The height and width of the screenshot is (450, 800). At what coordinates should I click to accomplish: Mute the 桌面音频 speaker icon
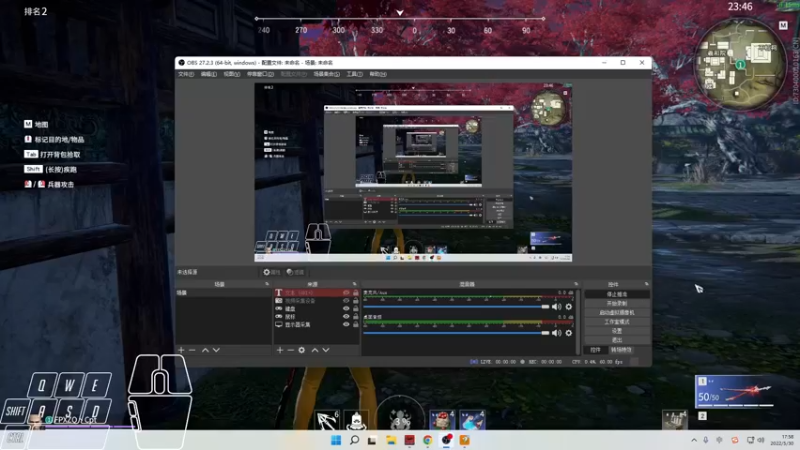[x=557, y=333]
